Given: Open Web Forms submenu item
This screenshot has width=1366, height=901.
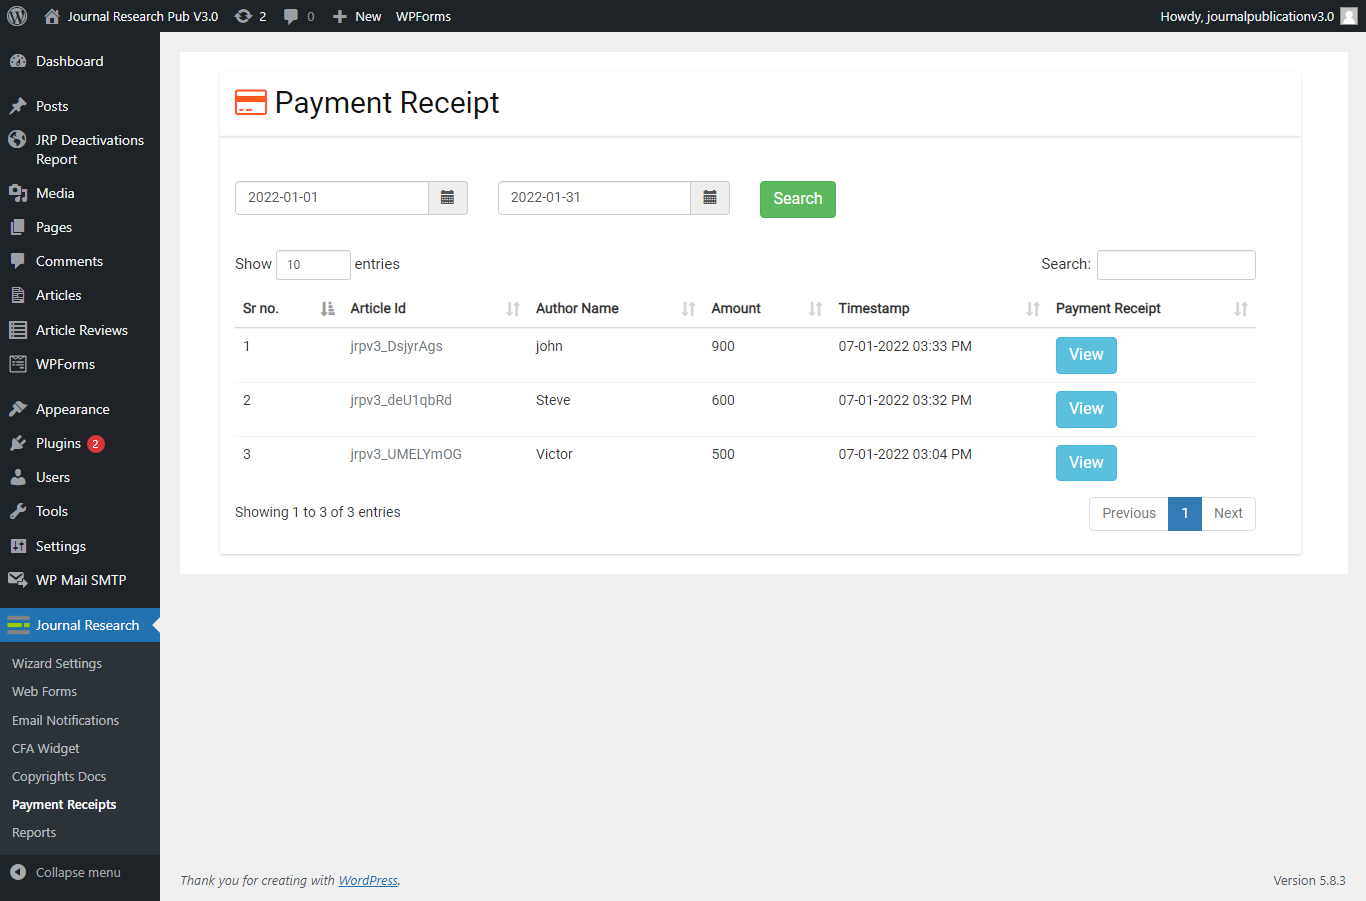Looking at the screenshot, I should [x=44, y=691].
